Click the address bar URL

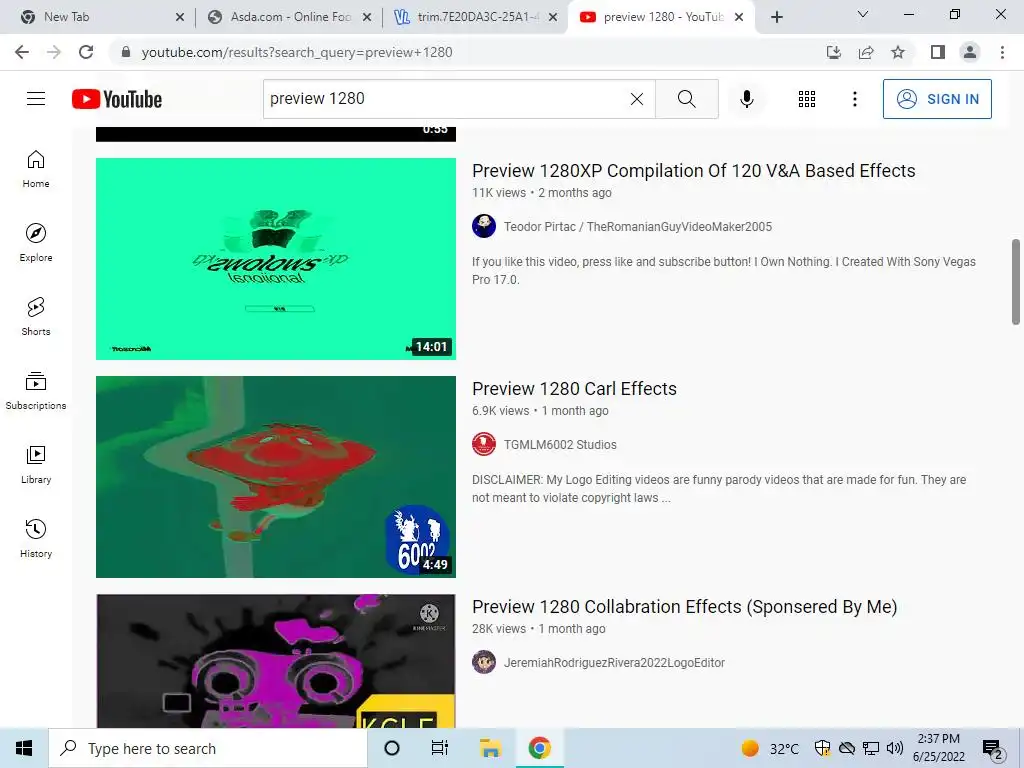[x=297, y=52]
